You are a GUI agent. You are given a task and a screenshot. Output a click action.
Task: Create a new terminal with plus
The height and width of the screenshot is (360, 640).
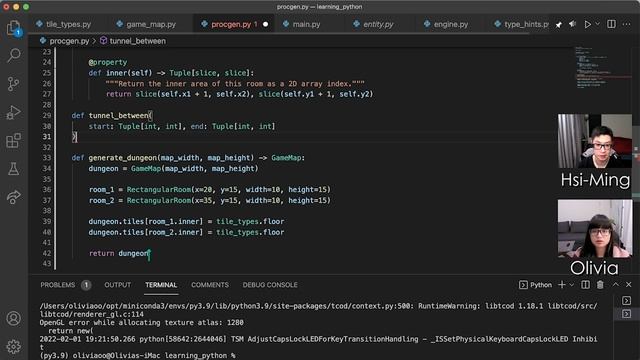coord(562,285)
